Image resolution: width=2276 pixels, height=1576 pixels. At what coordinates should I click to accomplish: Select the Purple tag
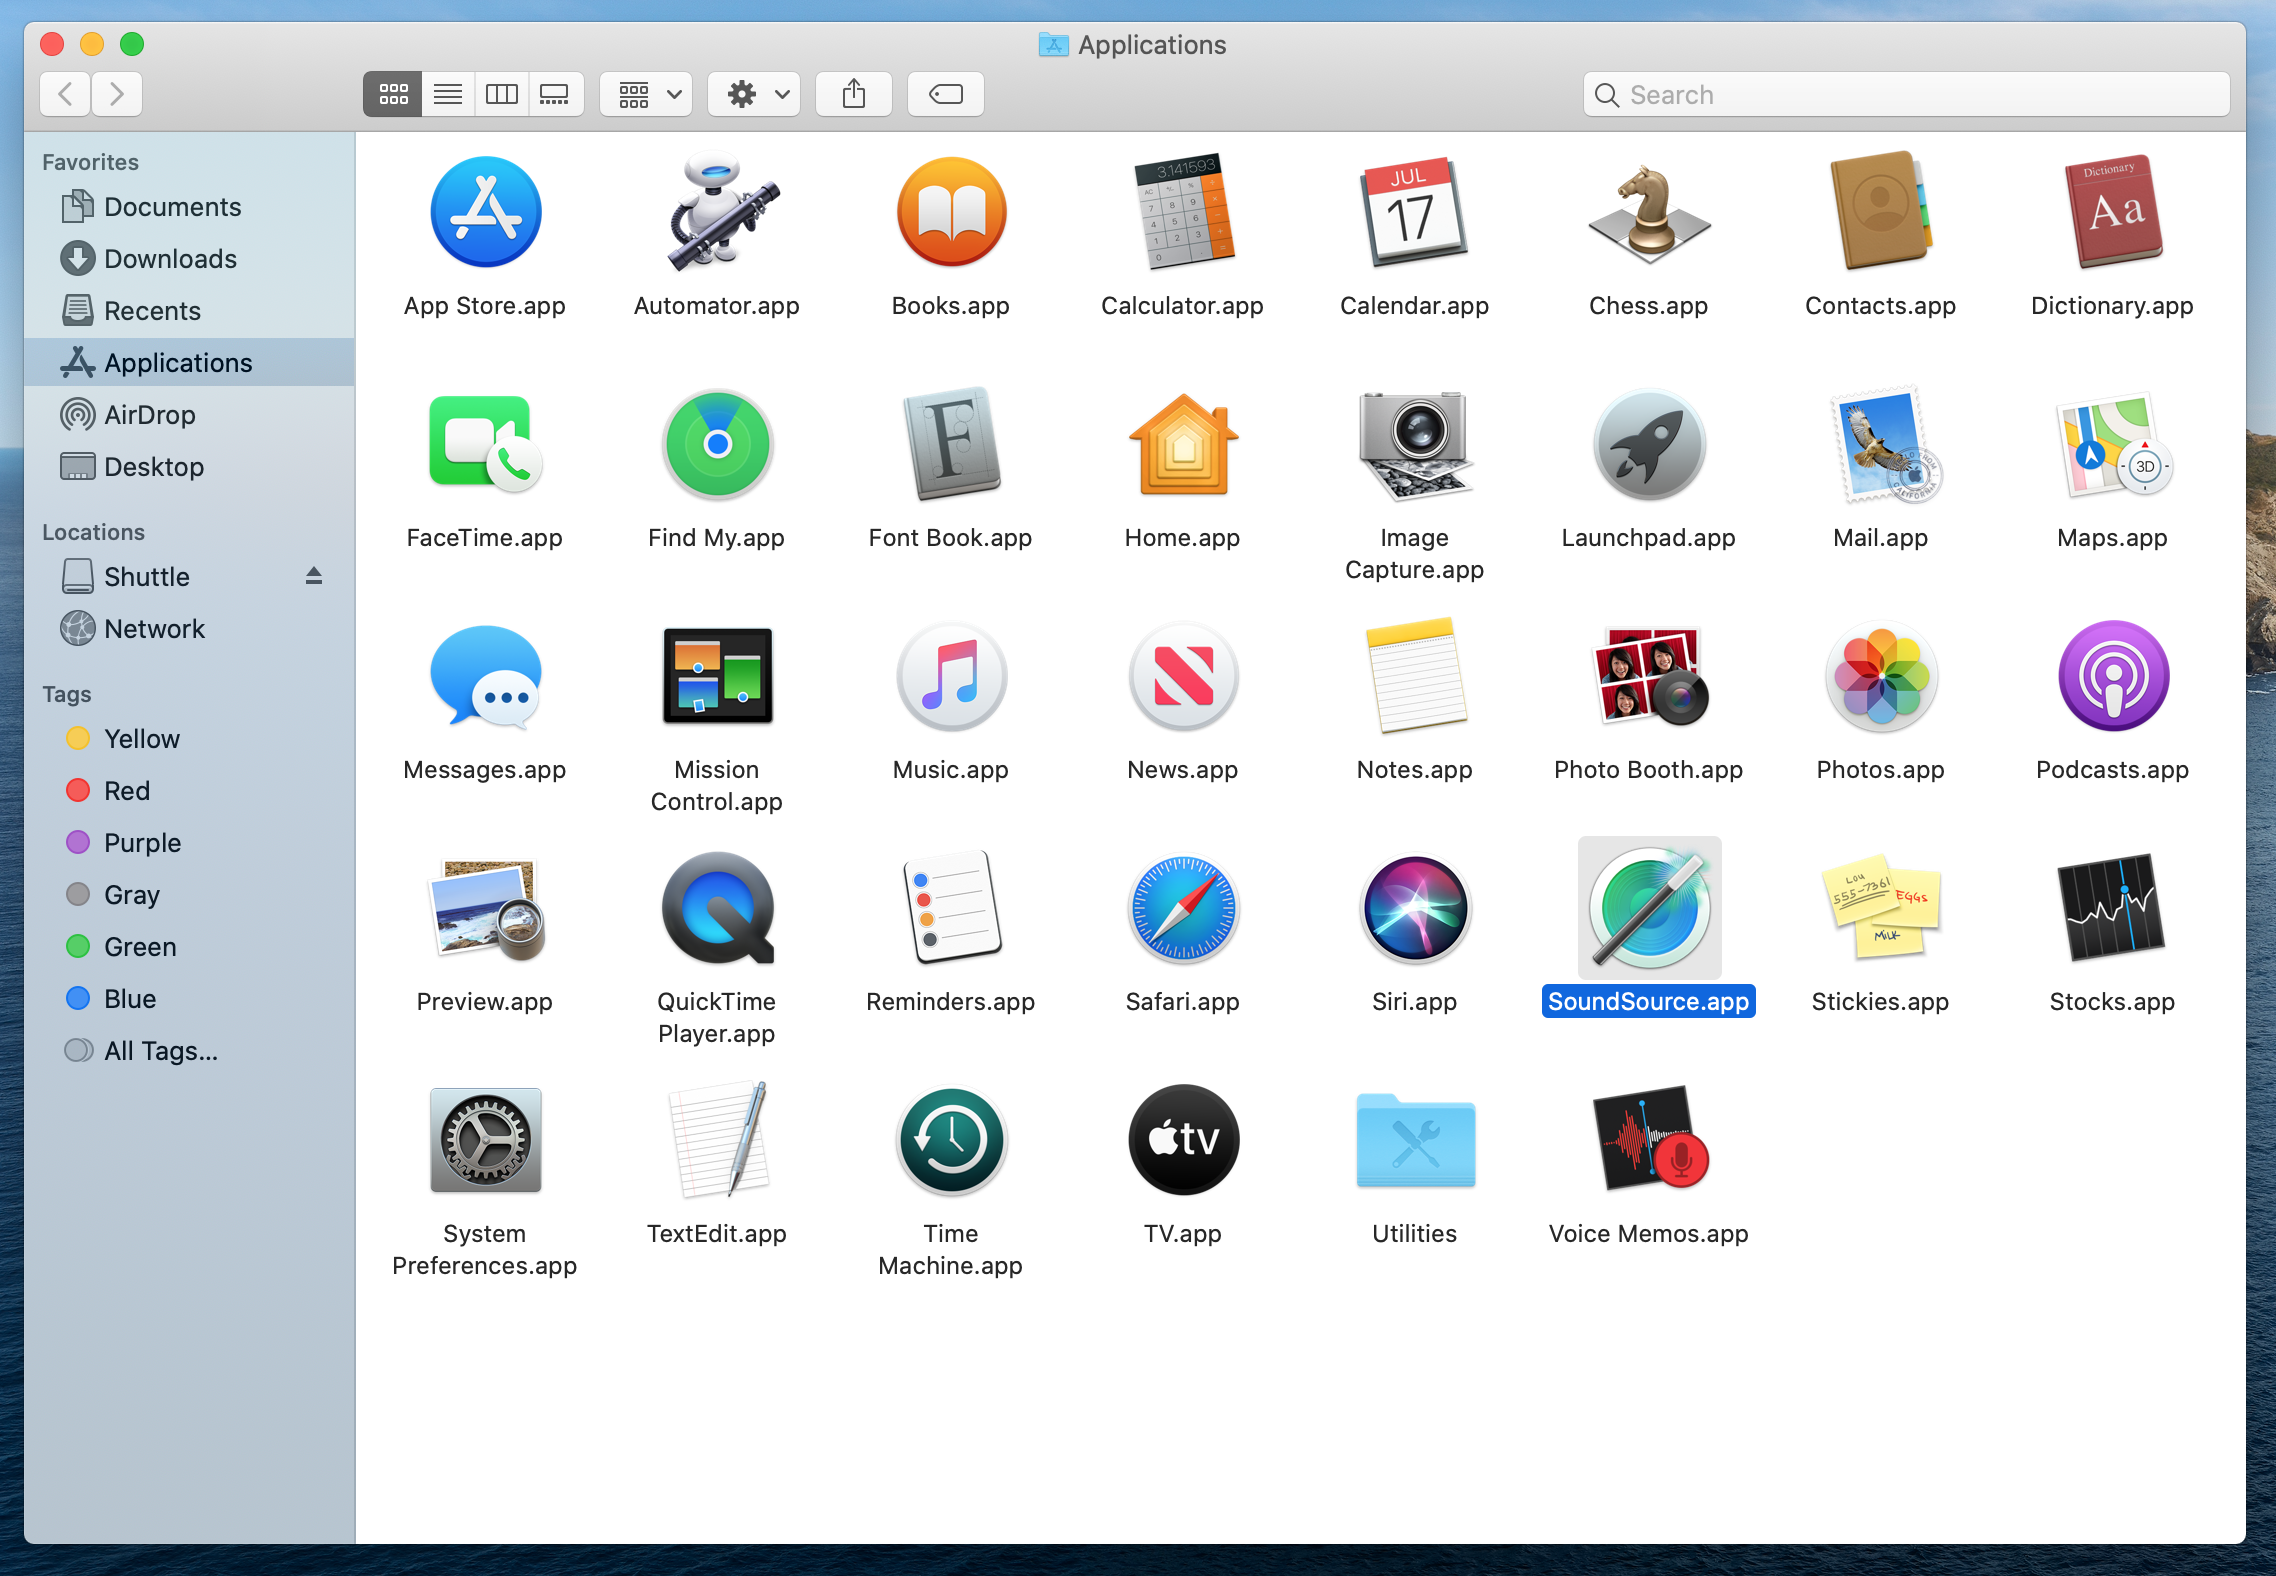coord(189,843)
